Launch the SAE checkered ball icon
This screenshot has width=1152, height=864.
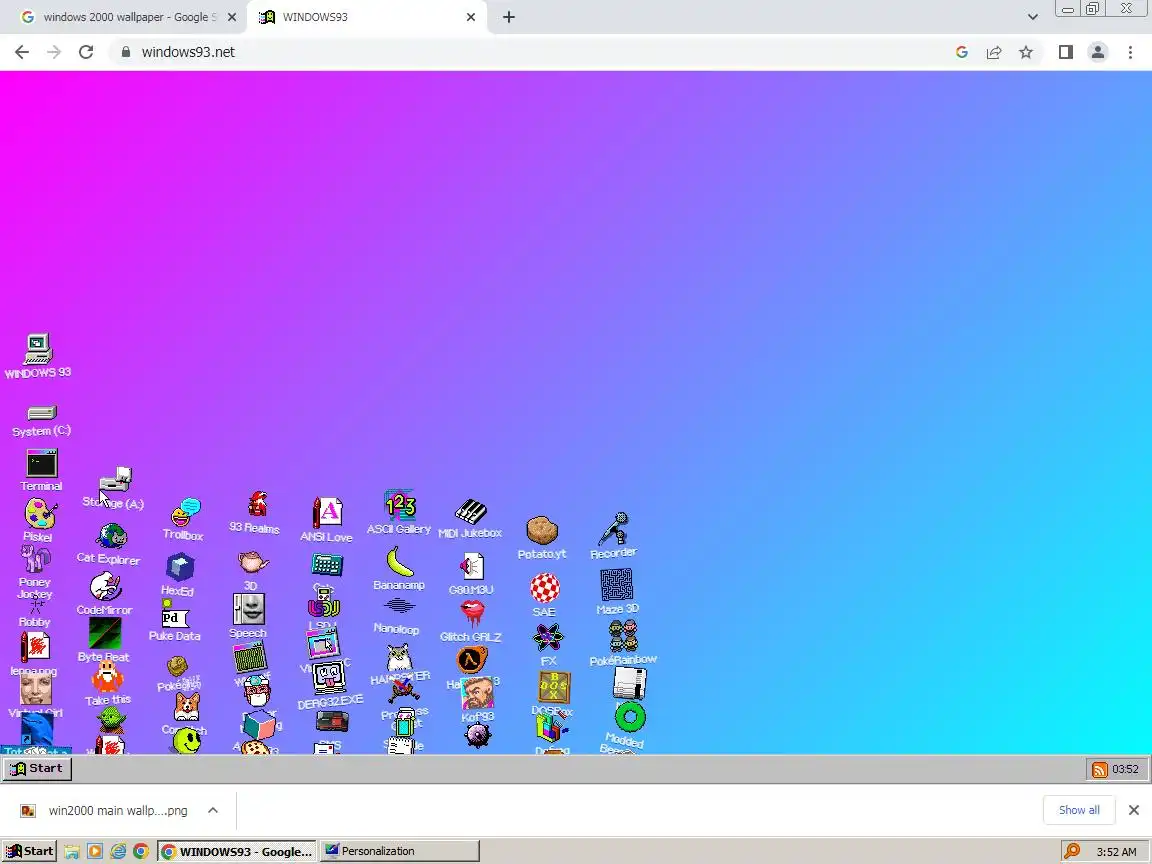[544, 588]
